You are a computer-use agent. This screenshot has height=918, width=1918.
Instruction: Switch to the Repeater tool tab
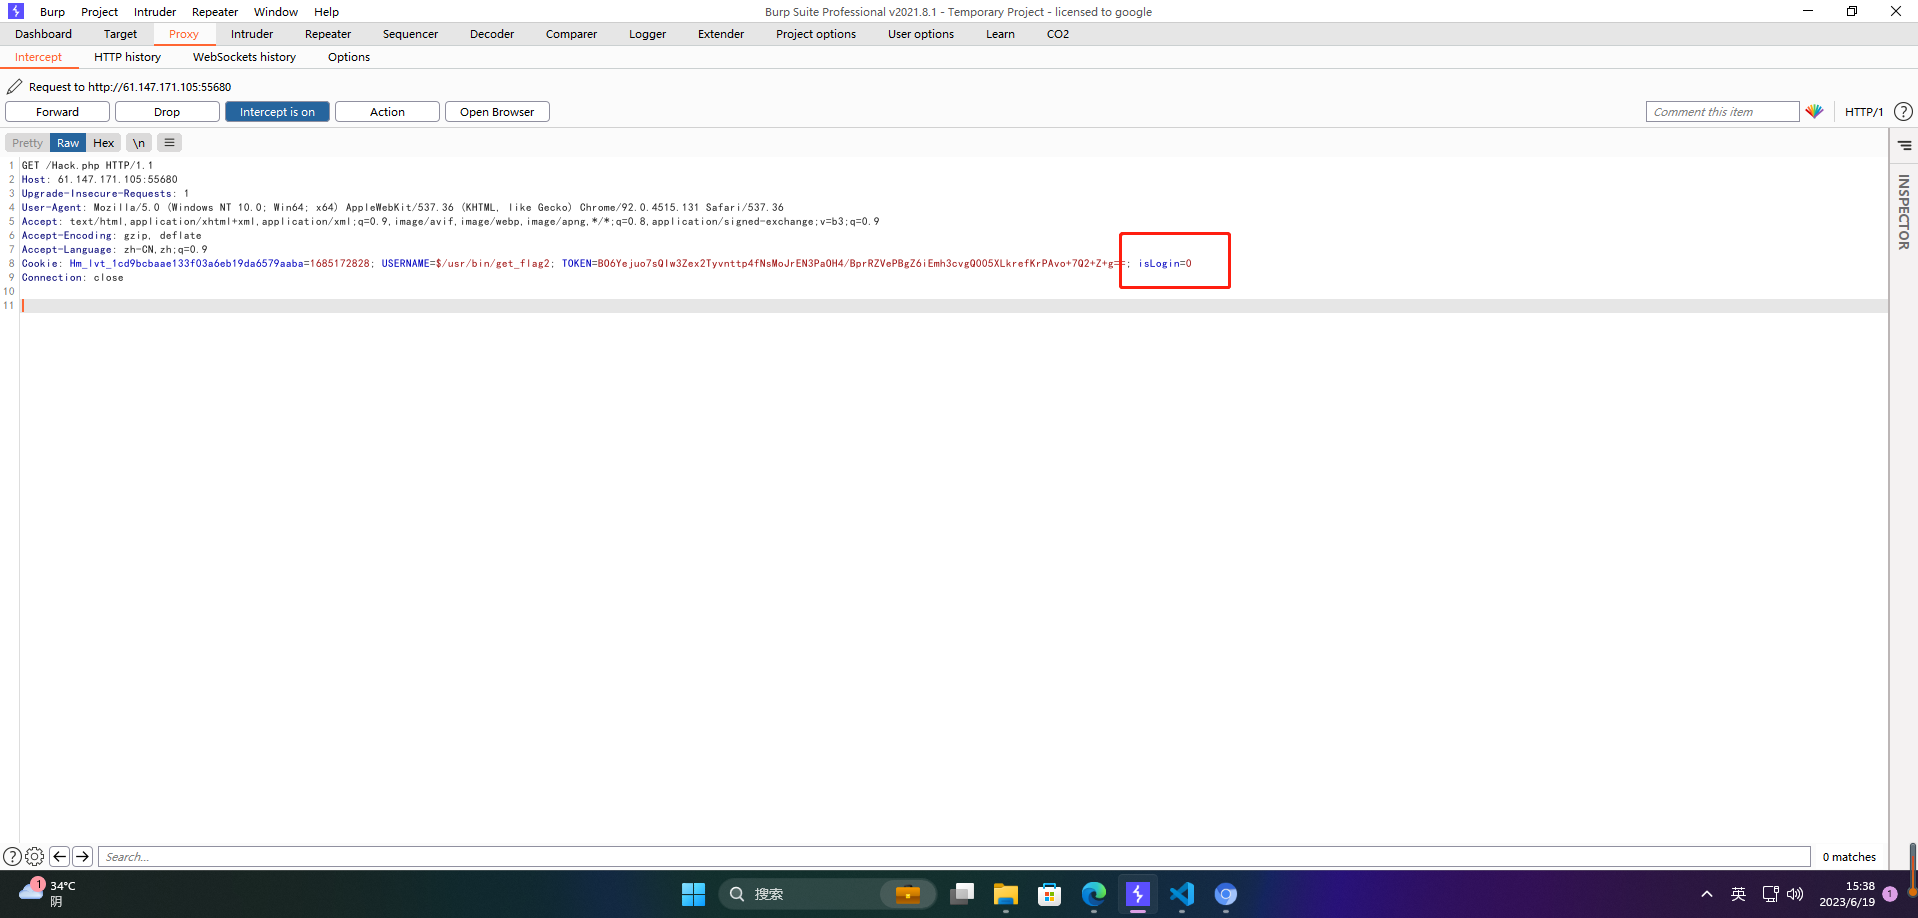[328, 34]
